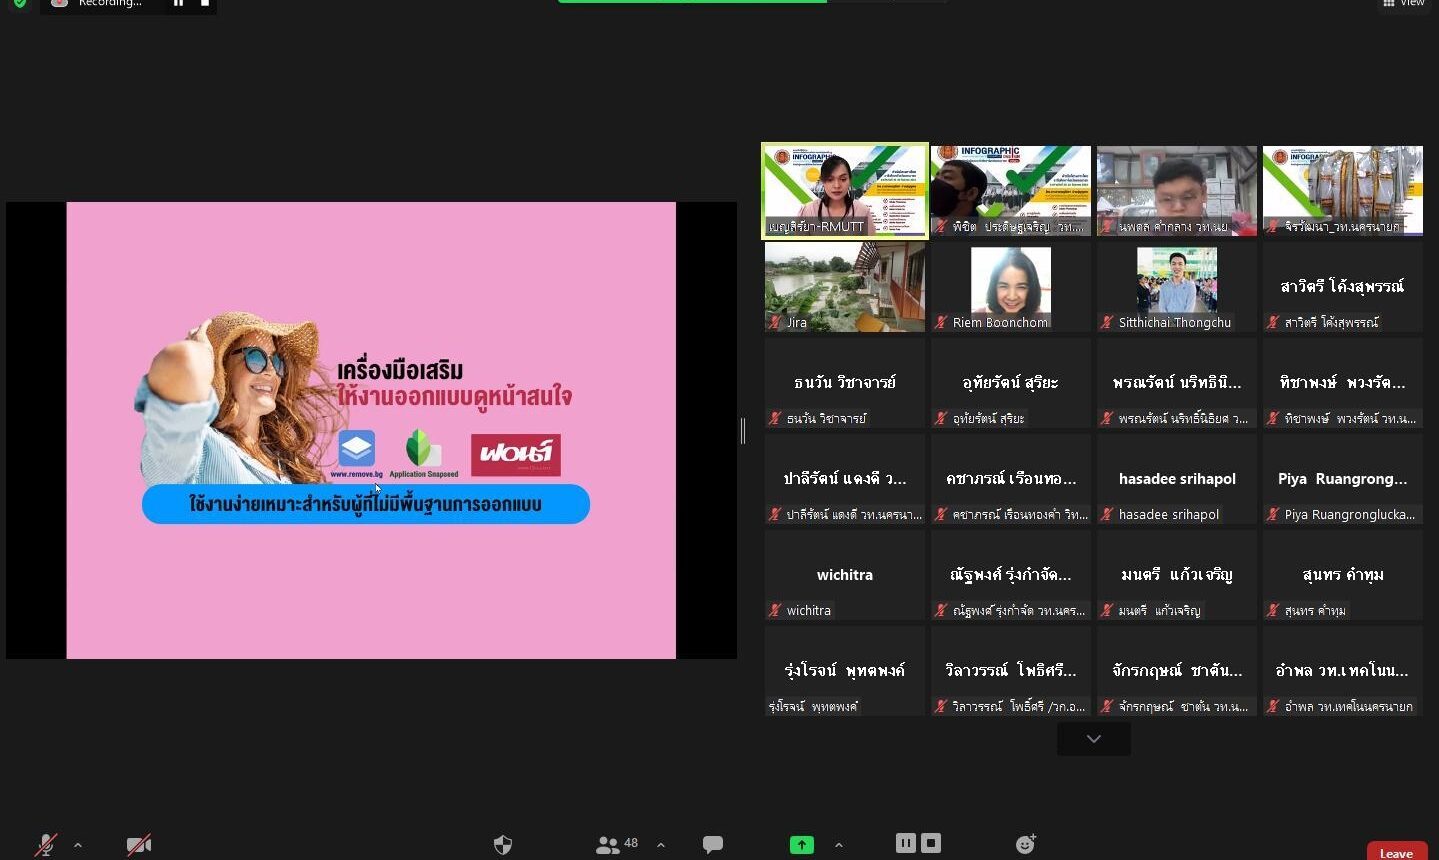Click the blue banner text on slide
This screenshot has width=1439, height=860.
click(366, 504)
